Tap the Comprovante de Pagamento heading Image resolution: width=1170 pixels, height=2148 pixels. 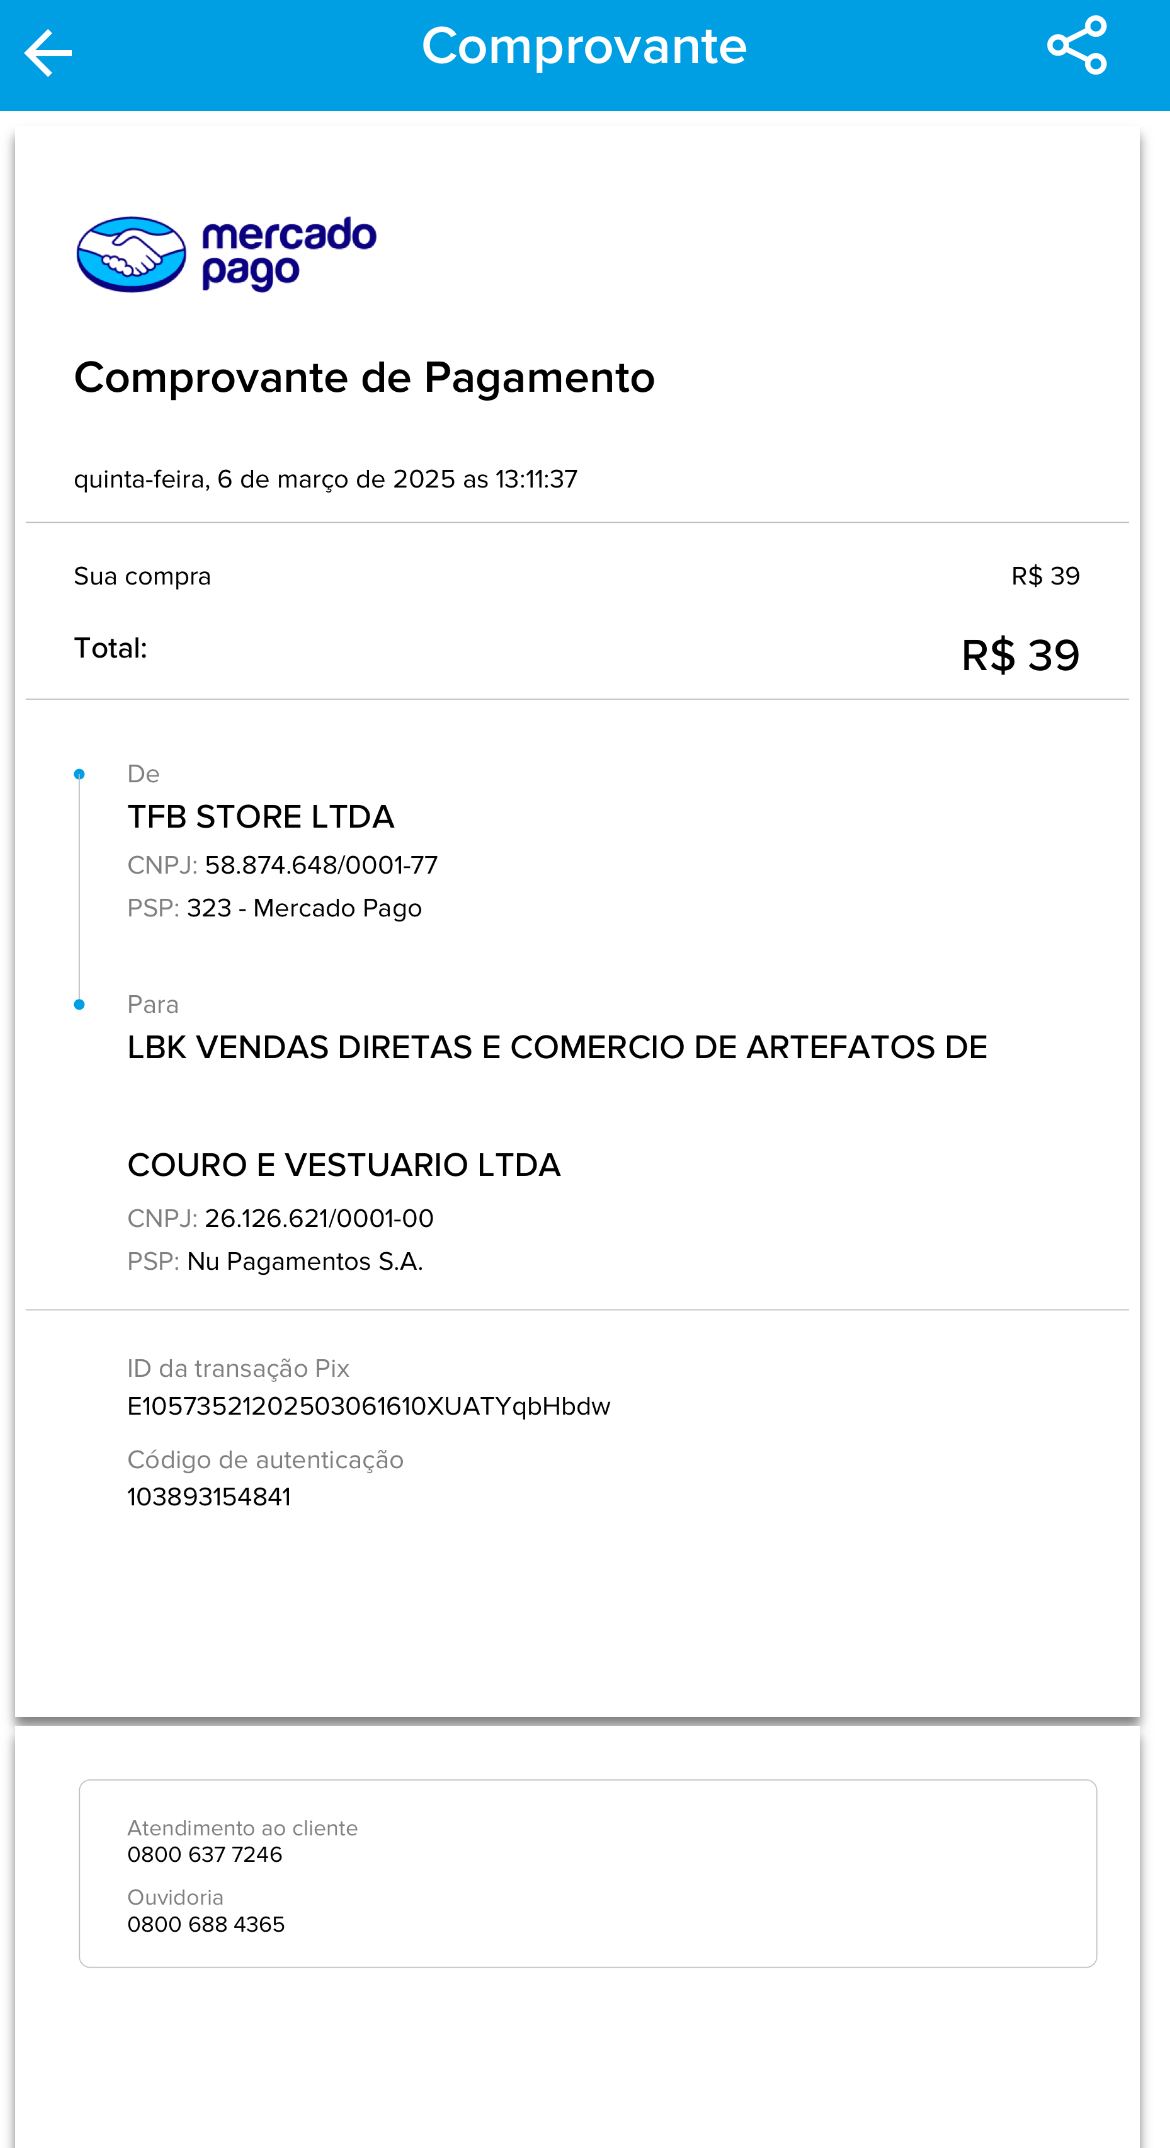tap(364, 378)
